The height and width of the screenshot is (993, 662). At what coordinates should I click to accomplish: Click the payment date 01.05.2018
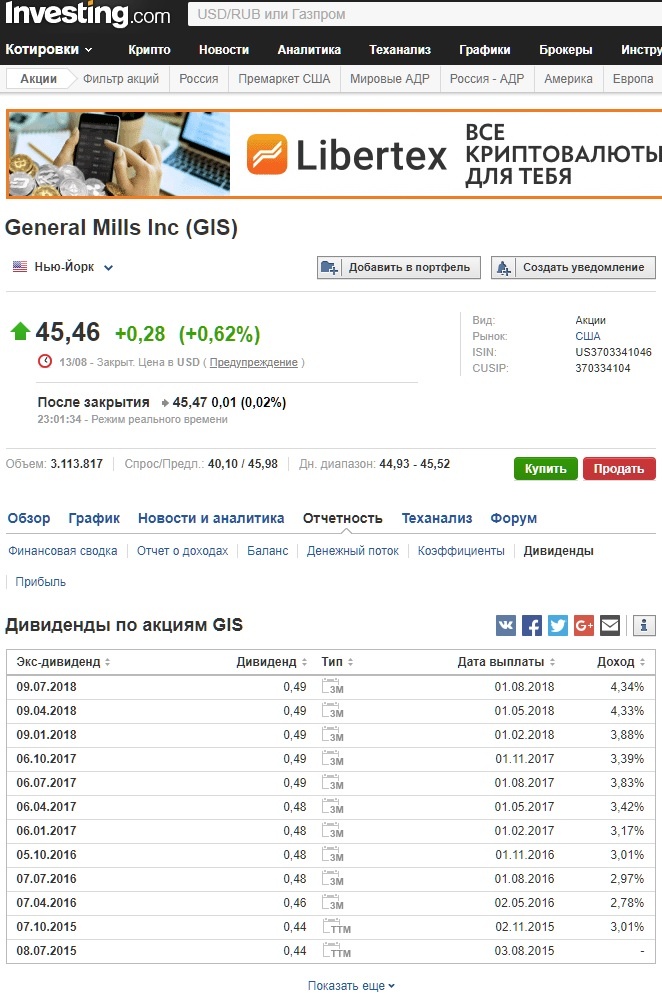tap(525, 711)
